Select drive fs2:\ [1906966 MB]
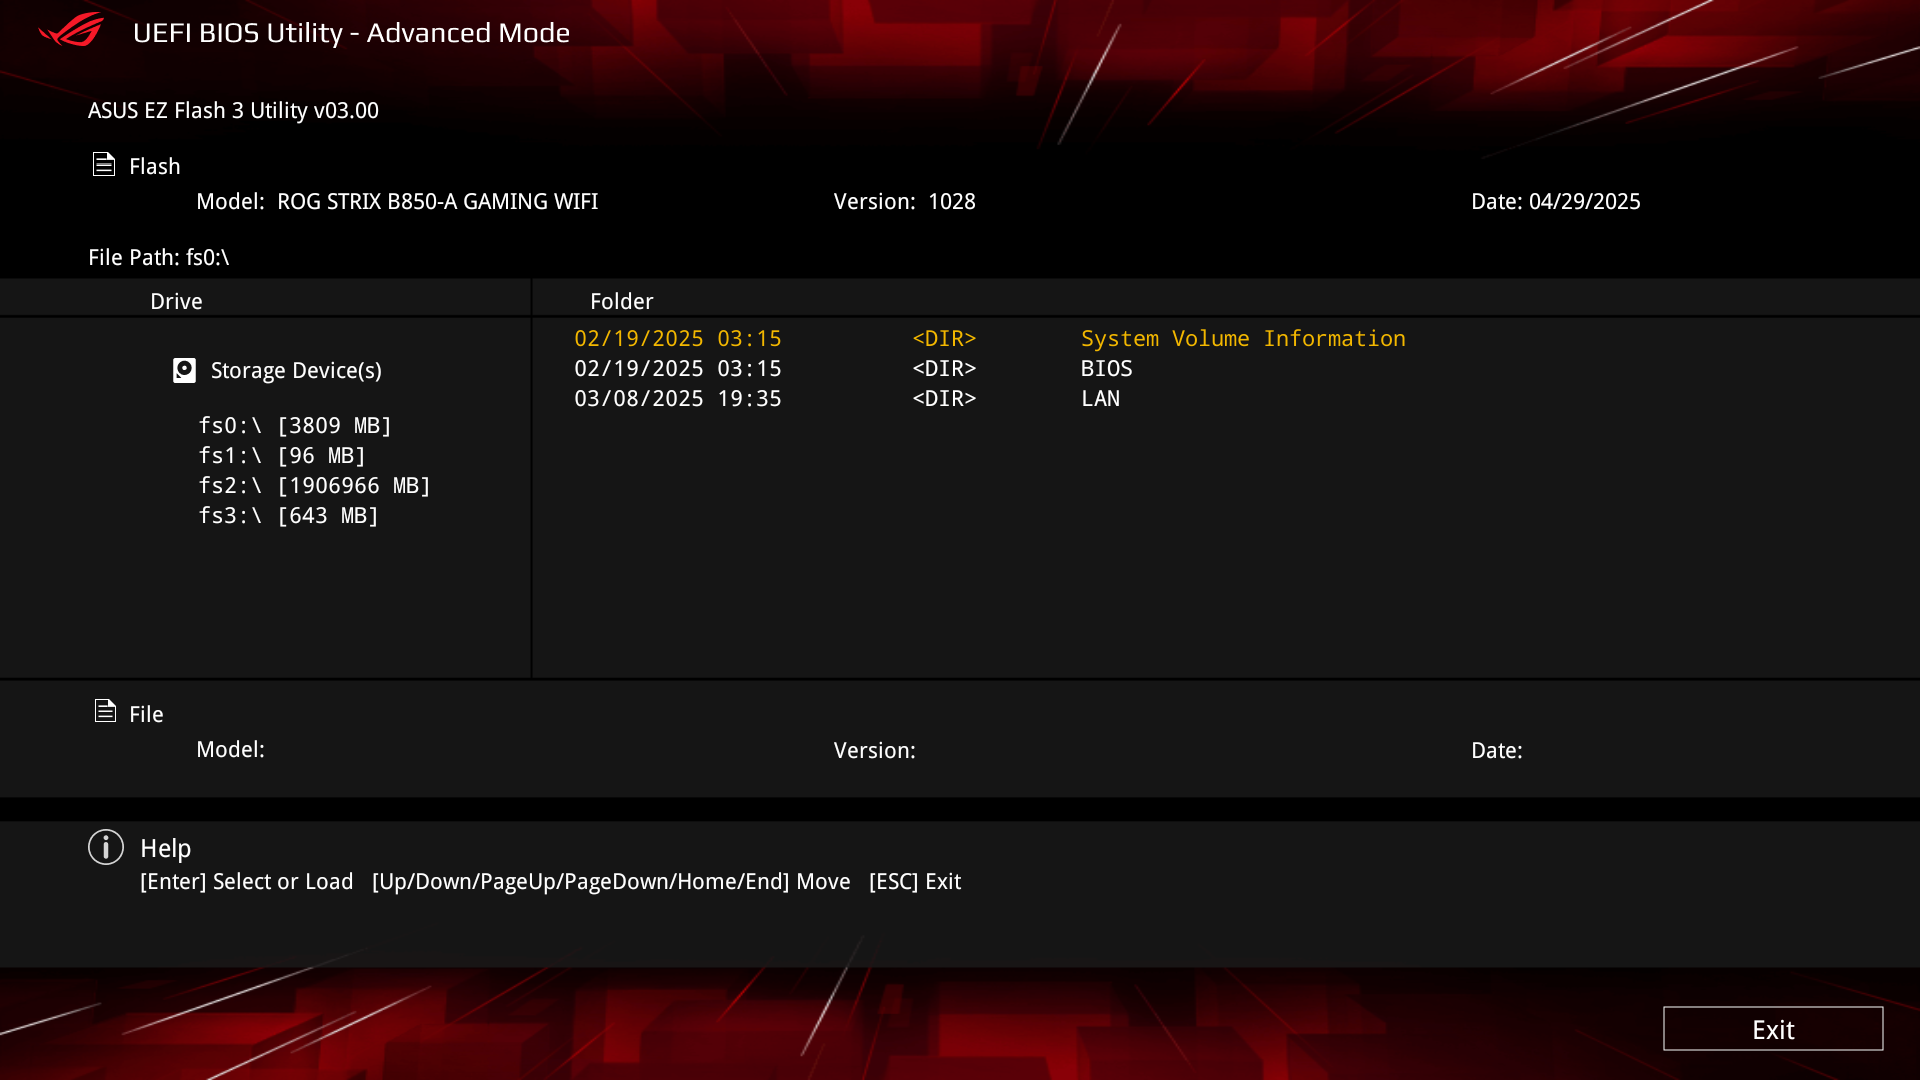This screenshot has height=1080, width=1920. point(314,485)
